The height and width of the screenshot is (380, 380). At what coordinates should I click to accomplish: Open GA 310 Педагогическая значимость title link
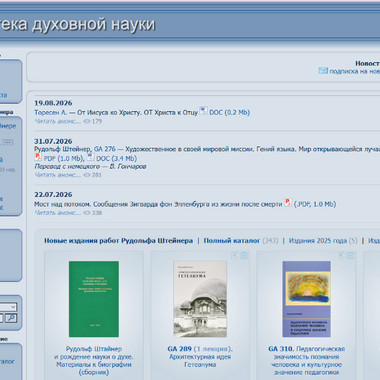[x=306, y=361]
